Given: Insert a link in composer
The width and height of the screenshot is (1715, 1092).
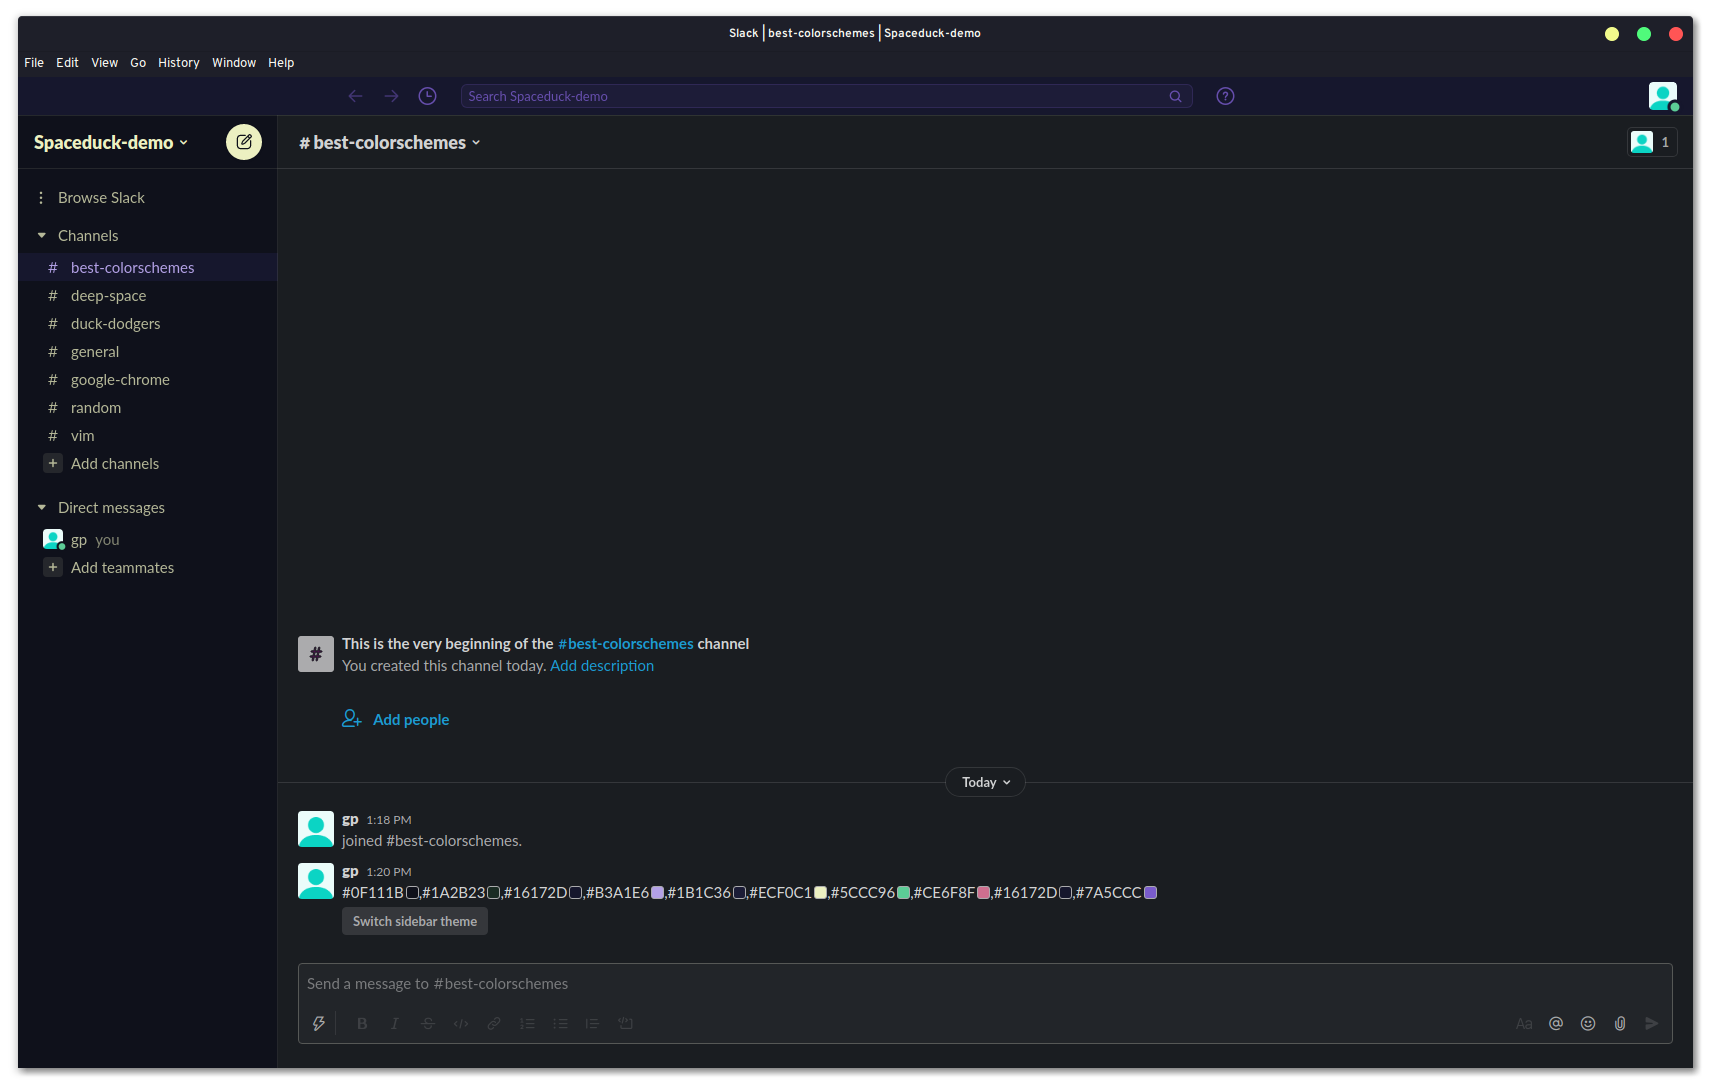Looking at the screenshot, I should [x=494, y=1023].
